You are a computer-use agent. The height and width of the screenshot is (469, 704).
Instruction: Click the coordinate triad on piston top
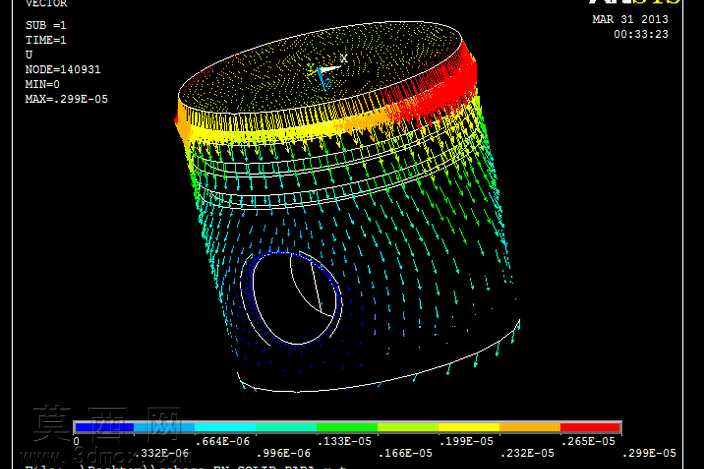327,71
